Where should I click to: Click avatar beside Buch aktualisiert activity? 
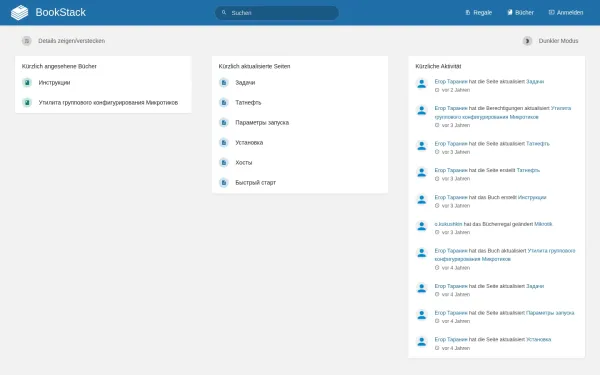422,253
